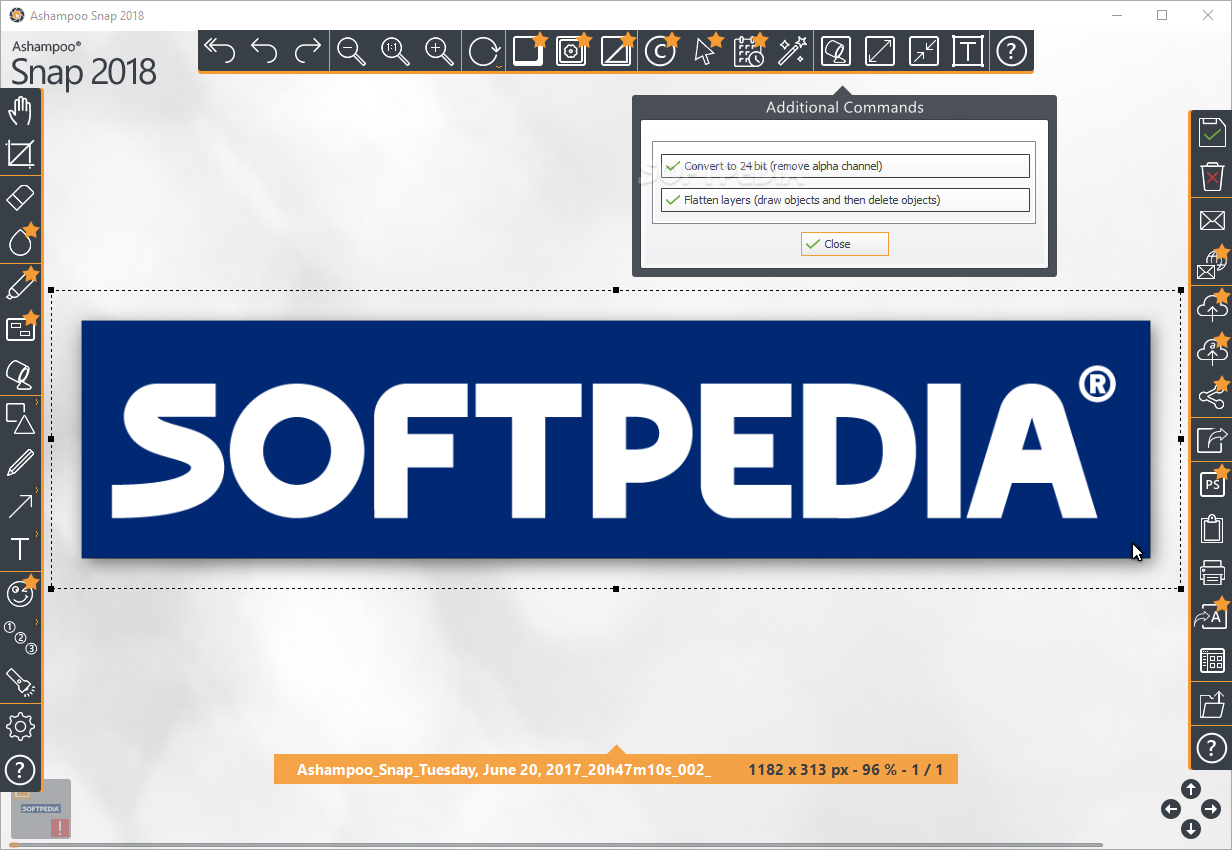Select the highlighter marker tool
Image resolution: width=1232 pixels, height=850 pixels.
point(21,285)
